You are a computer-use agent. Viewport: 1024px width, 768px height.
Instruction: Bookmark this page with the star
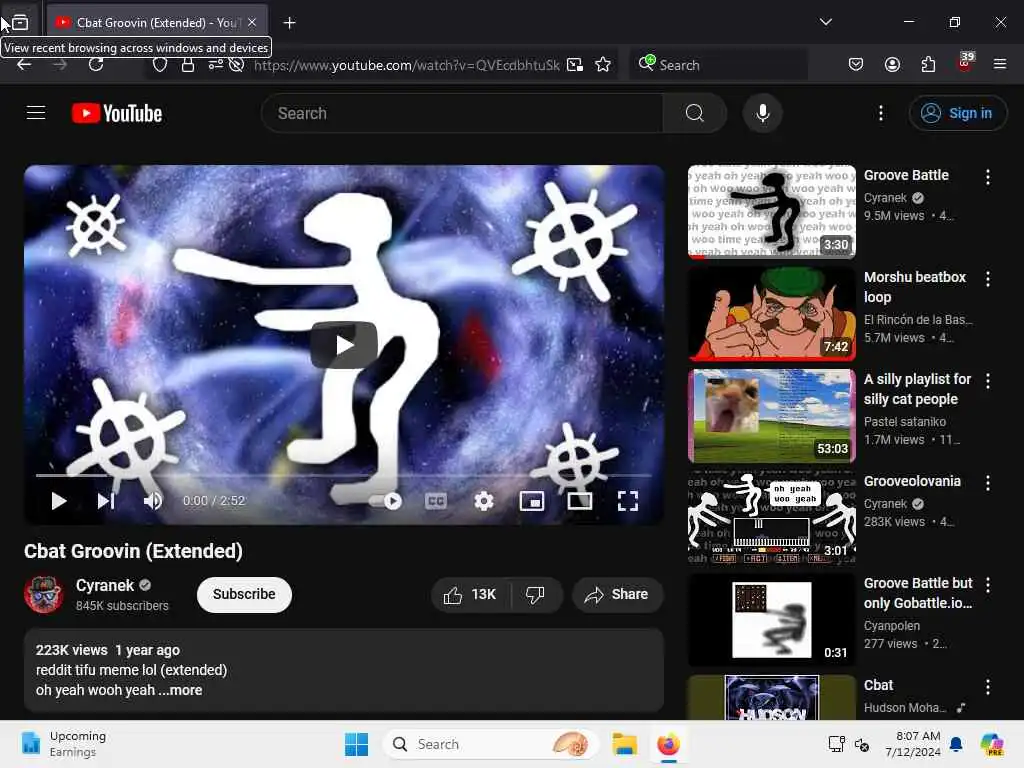click(603, 65)
